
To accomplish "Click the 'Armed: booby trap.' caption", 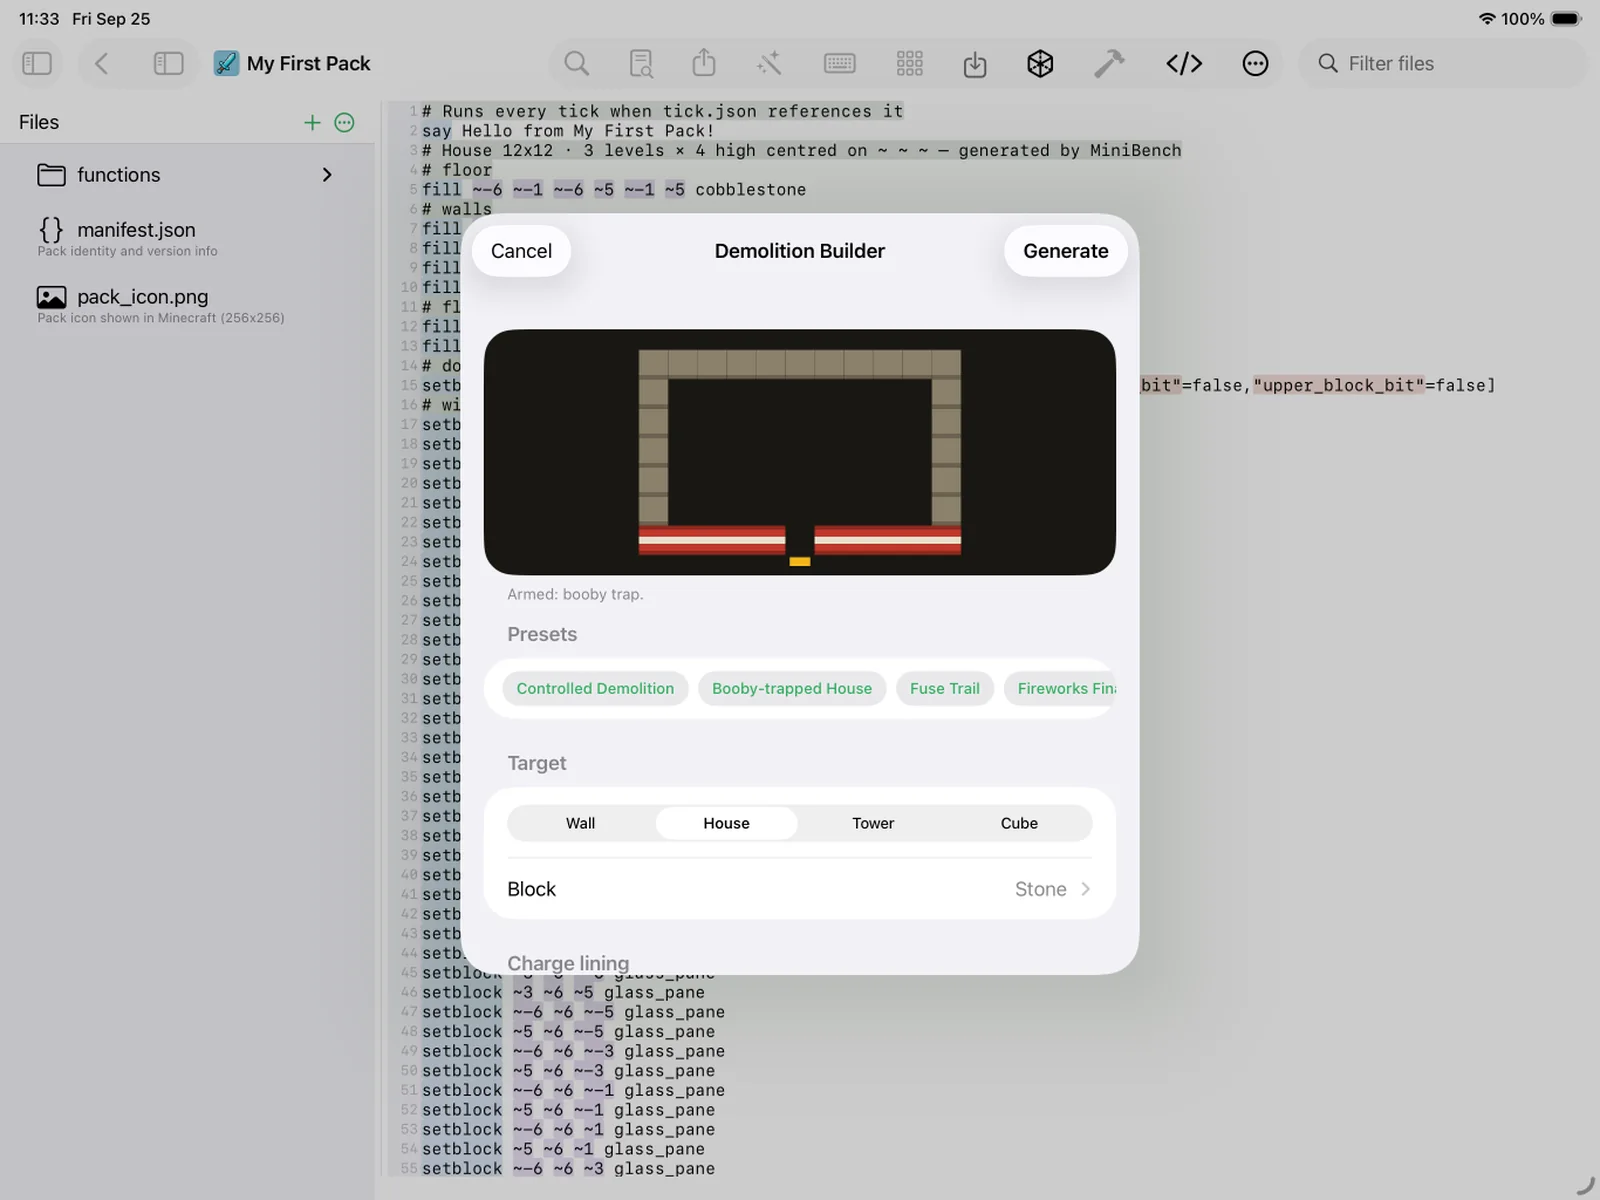I will click(575, 594).
